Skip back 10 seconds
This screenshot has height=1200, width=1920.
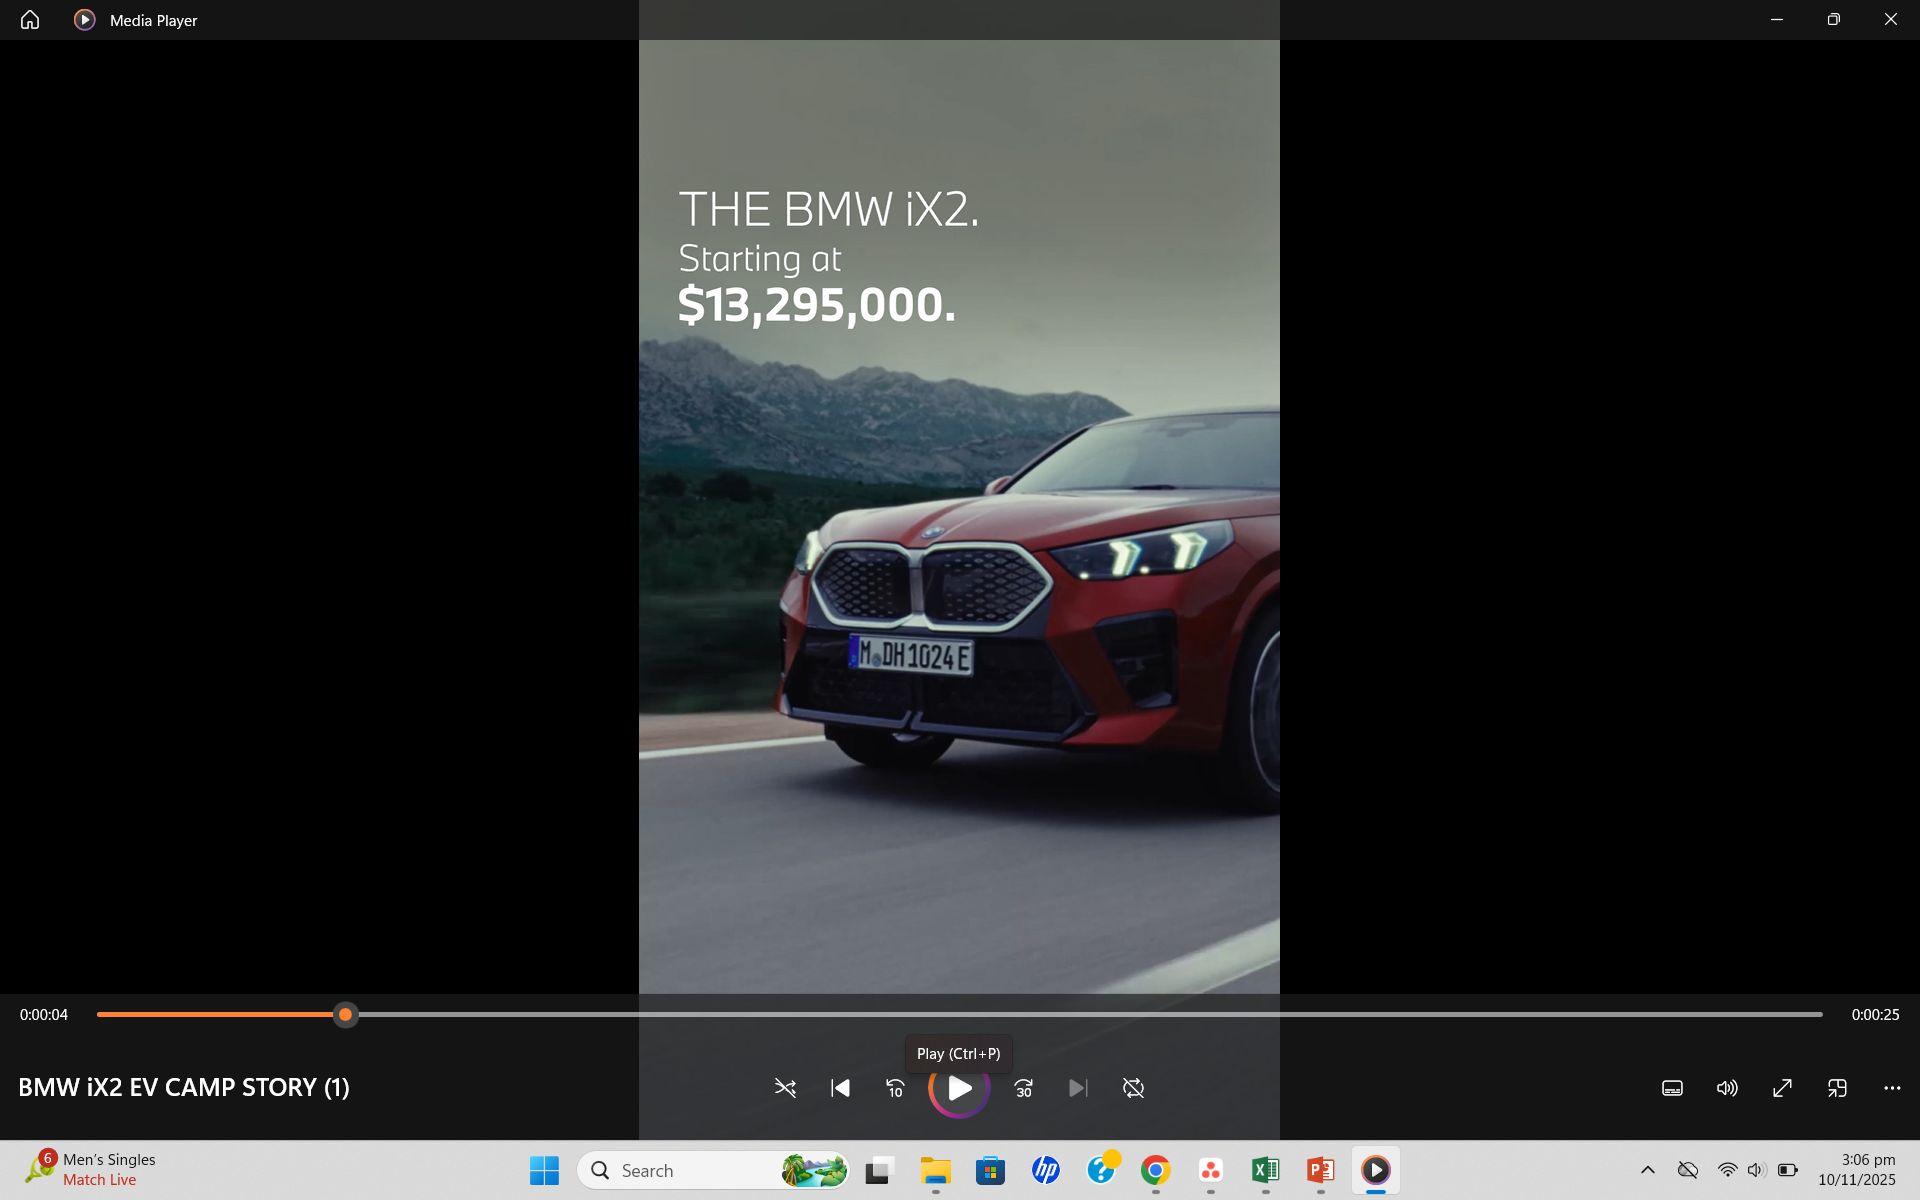tap(895, 1088)
